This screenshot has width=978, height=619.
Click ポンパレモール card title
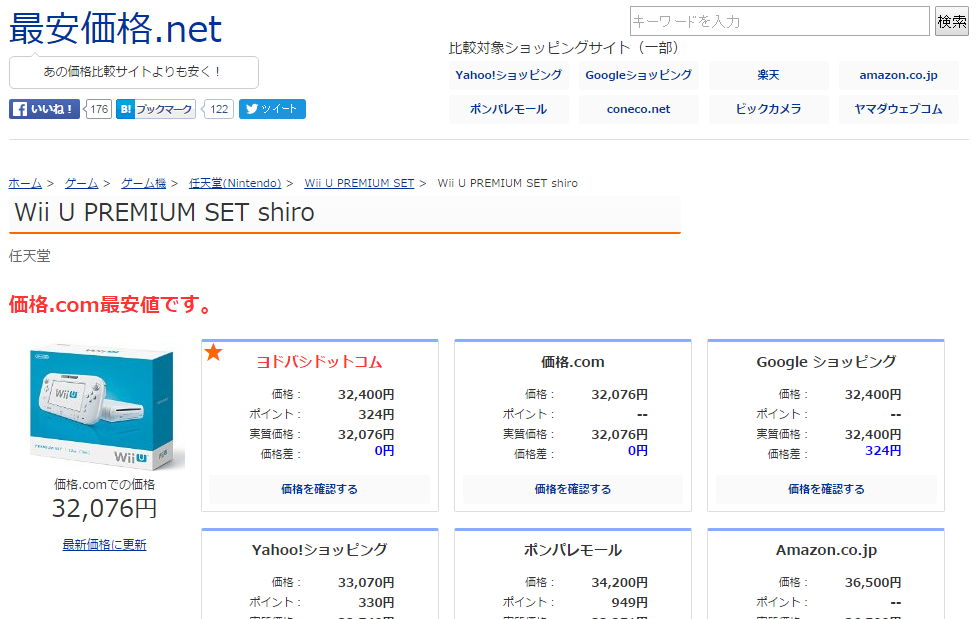573,550
